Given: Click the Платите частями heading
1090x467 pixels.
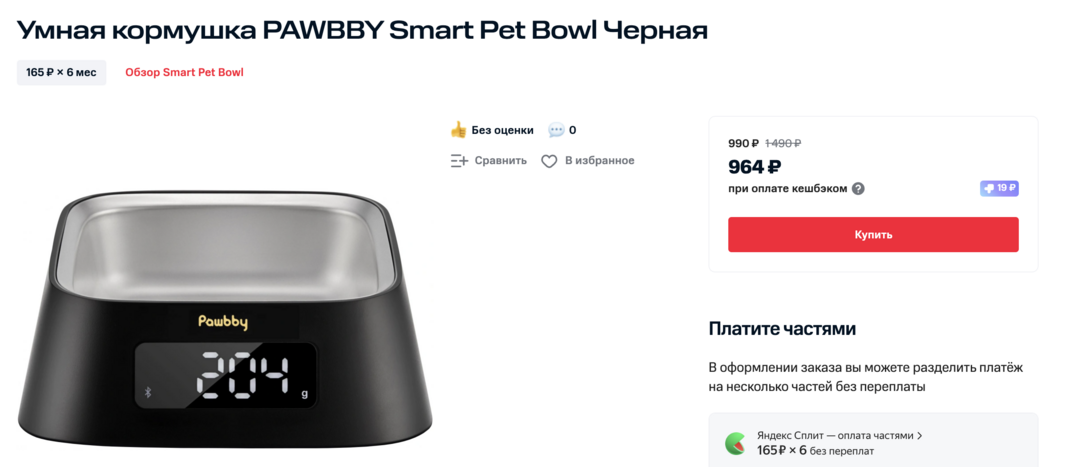Looking at the screenshot, I should point(782,329).
